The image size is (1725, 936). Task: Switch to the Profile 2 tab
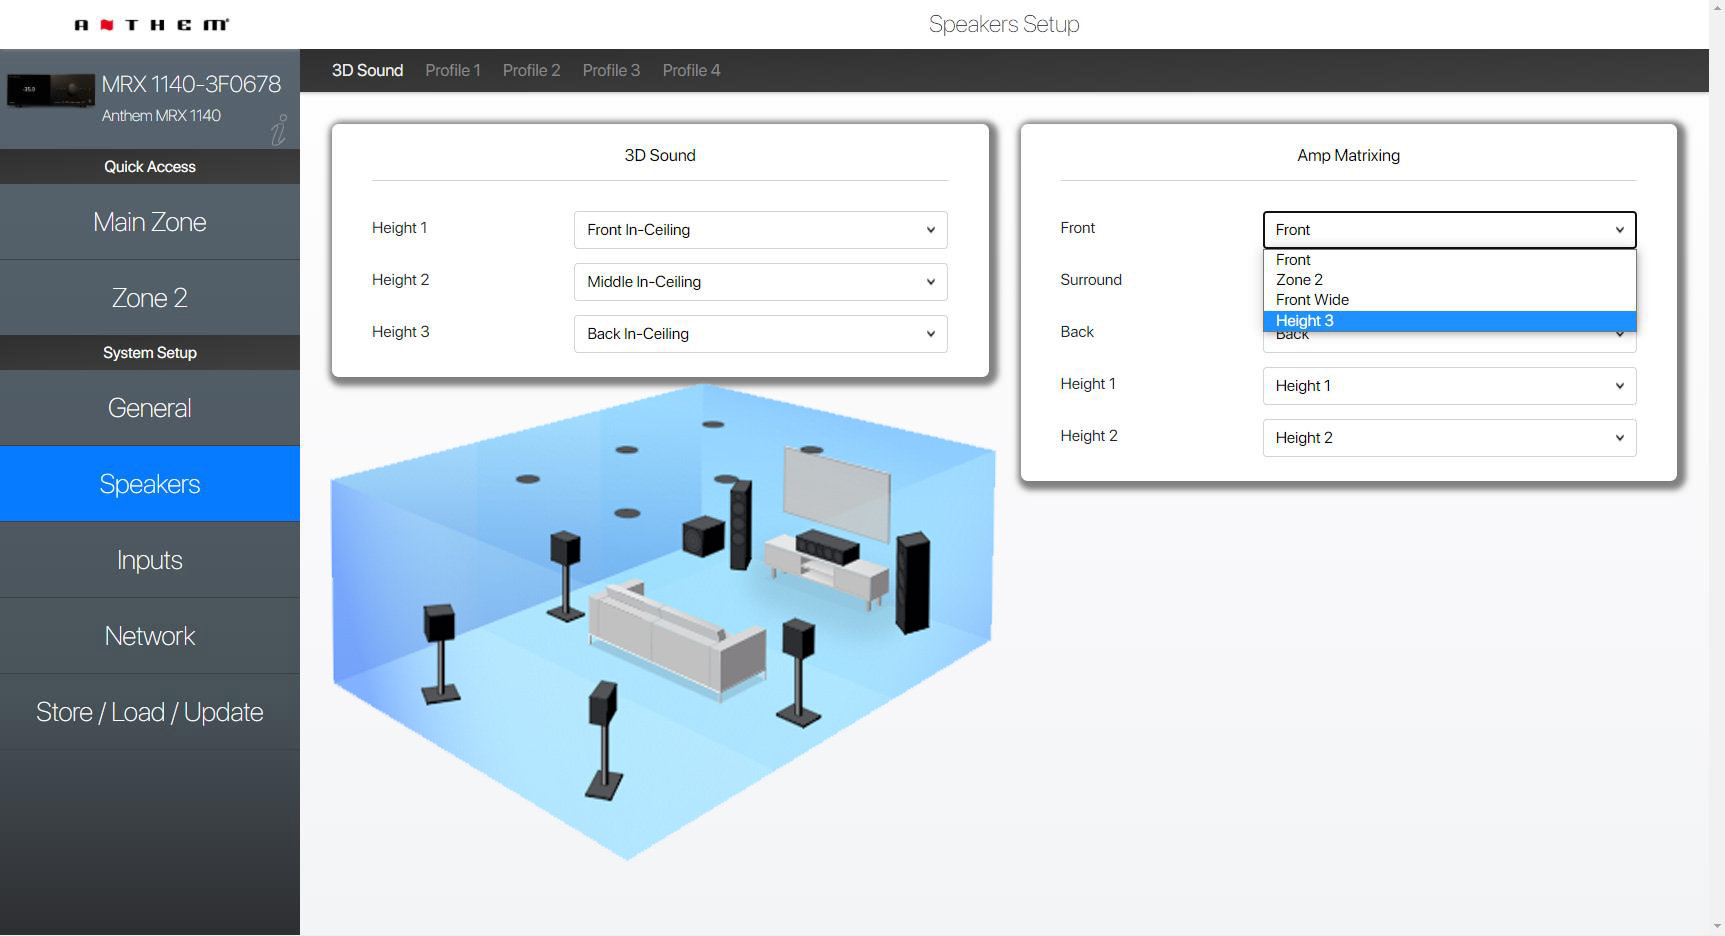coord(531,71)
